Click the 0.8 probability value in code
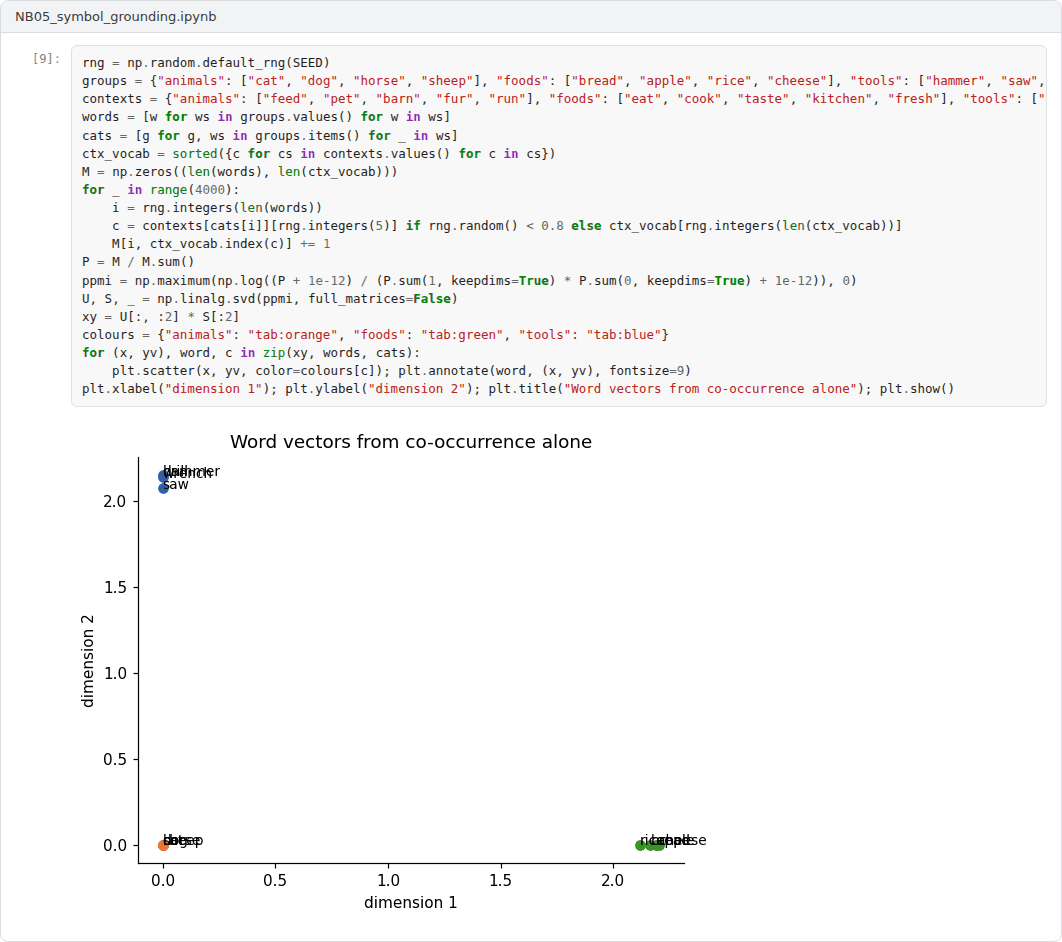The height and width of the screenshot is (942, 1062). pyautogui.click(x=552, y=226)
